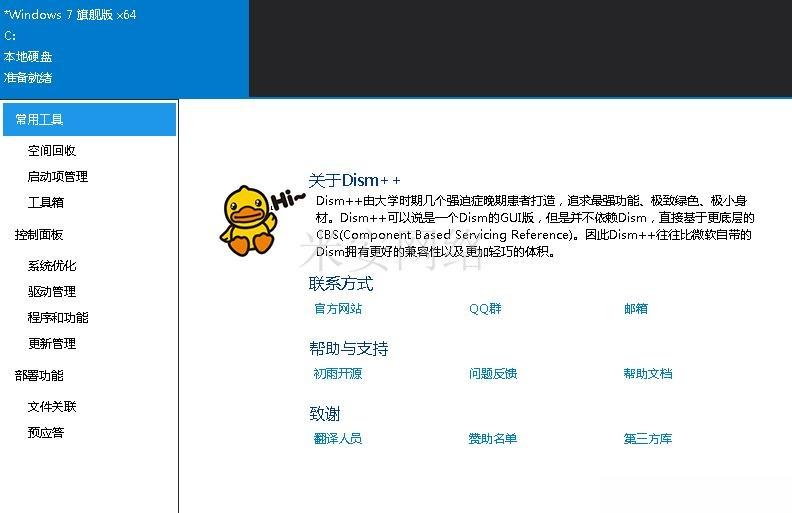Open 预应答 in the sidebar
This screenshot has height=513, width=792.
[x=45, y=433]
